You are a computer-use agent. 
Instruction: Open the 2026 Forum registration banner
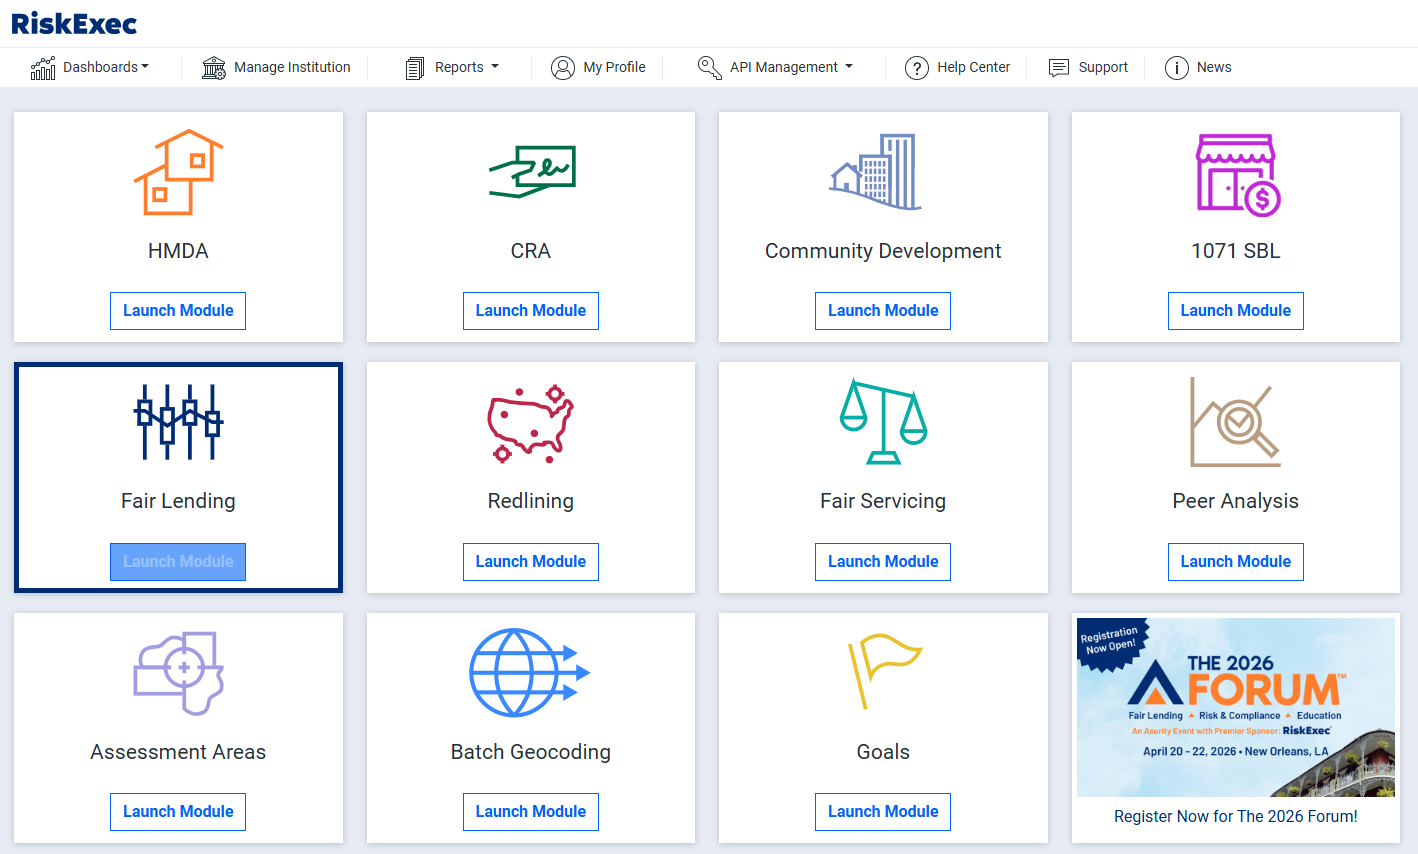point(1235,708)
